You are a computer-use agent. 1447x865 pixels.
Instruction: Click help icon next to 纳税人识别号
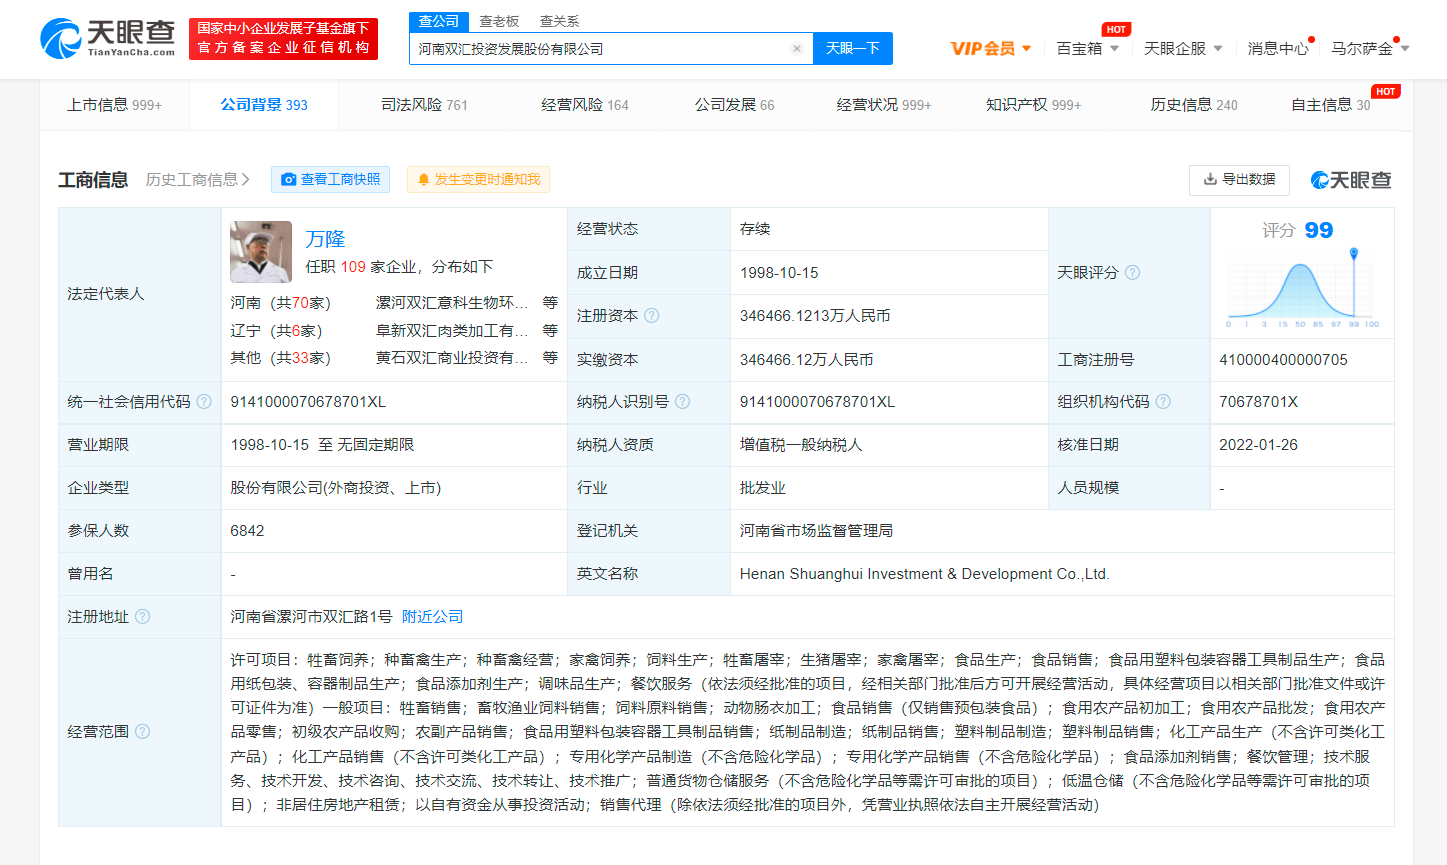point(683,401)
